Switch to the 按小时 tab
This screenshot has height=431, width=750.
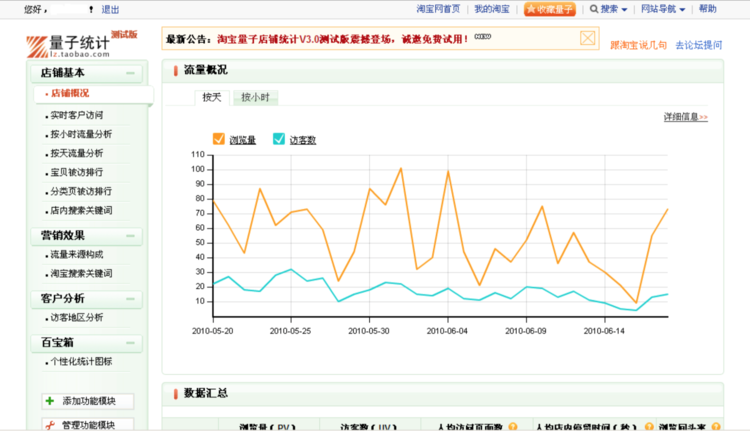click(255, 98)
